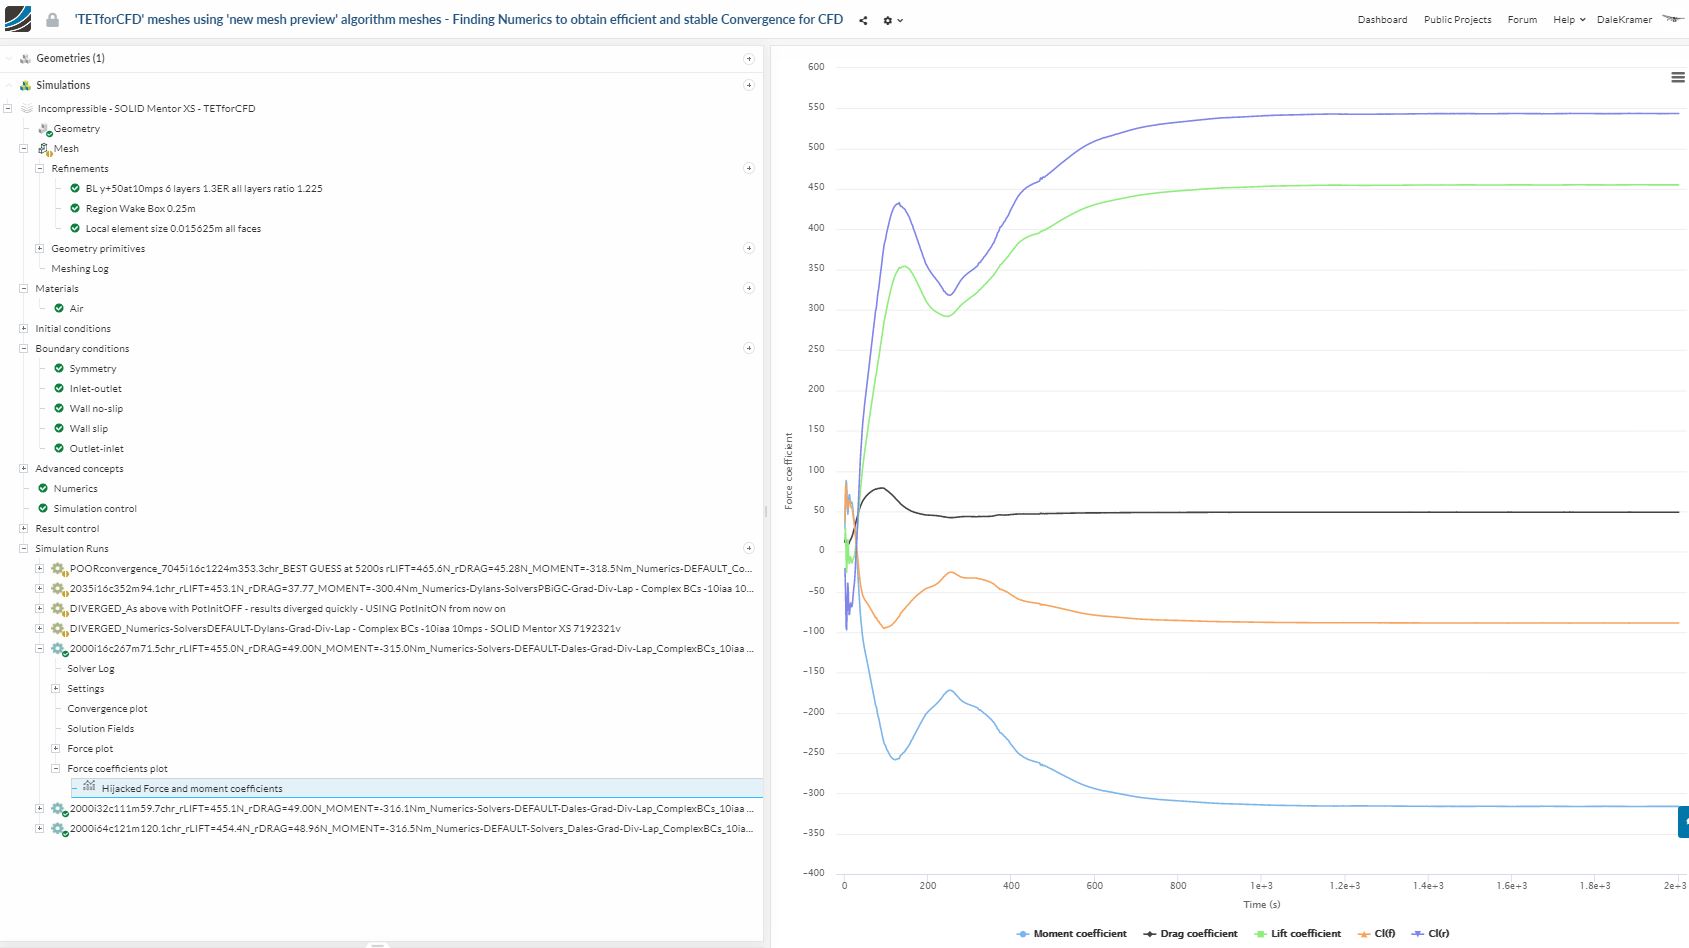This screenshot has width=1689, height=948.
Task: Go to Public Projects
Action: pyautogui.click(x=1457, y=20)
